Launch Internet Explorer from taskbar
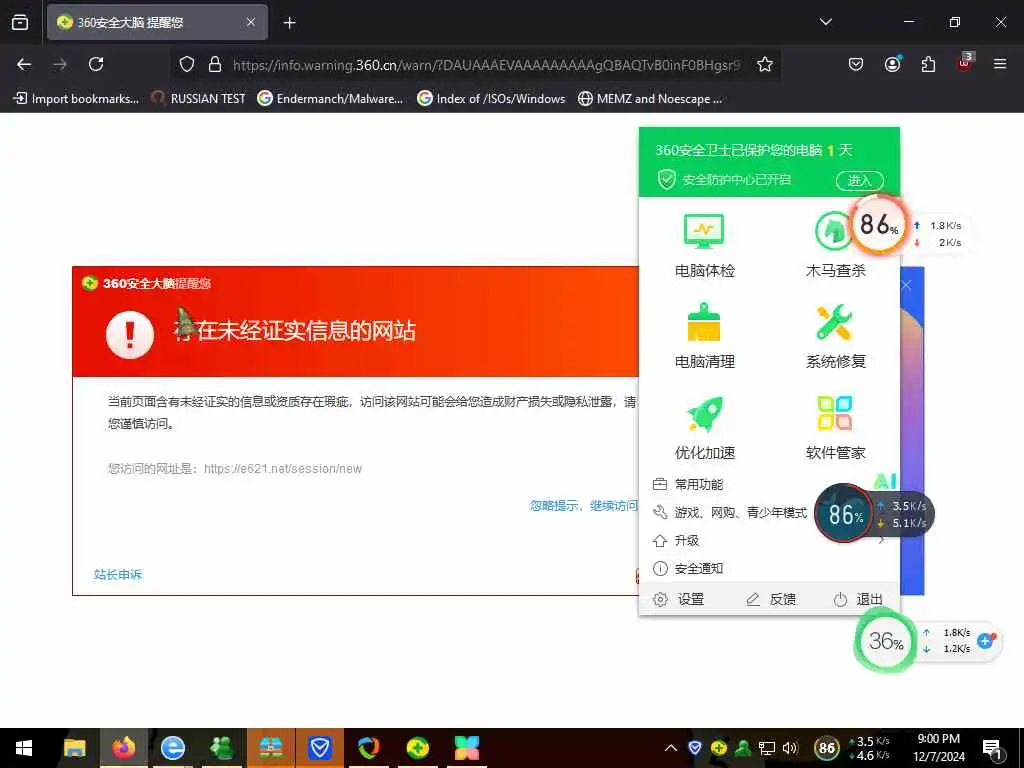The height and width of the screenshot is (768, 1024). [x=172, y=748]
